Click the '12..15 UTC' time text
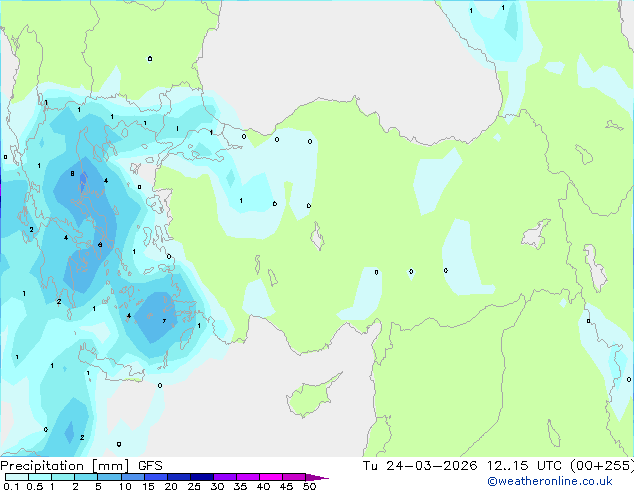The image size is (634, 490). tap(524, 466)
